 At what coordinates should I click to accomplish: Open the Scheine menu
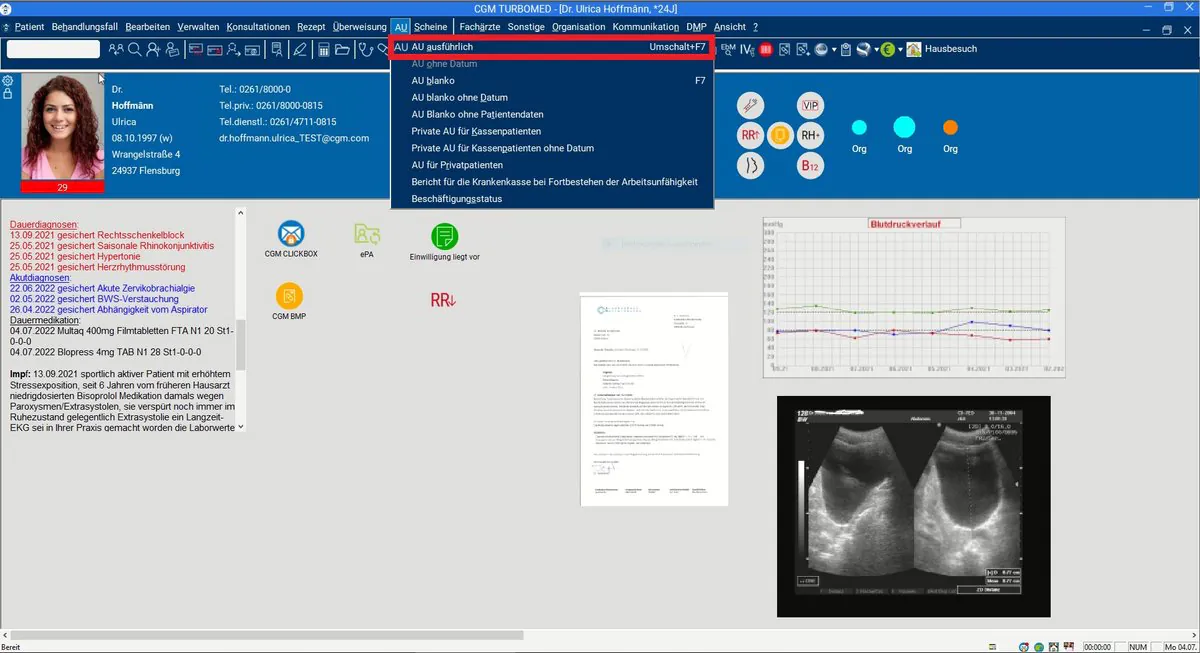[431, 27]
